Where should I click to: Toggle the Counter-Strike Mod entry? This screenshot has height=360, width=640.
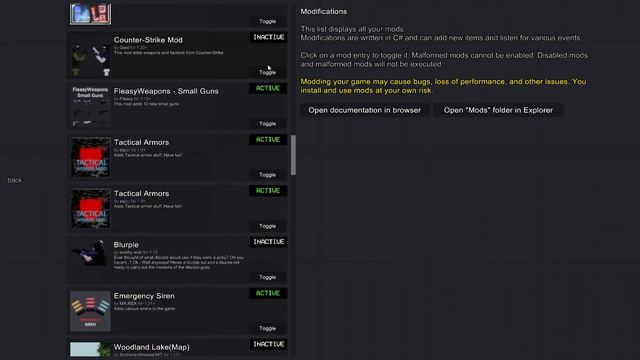click(x=267, y=72)
